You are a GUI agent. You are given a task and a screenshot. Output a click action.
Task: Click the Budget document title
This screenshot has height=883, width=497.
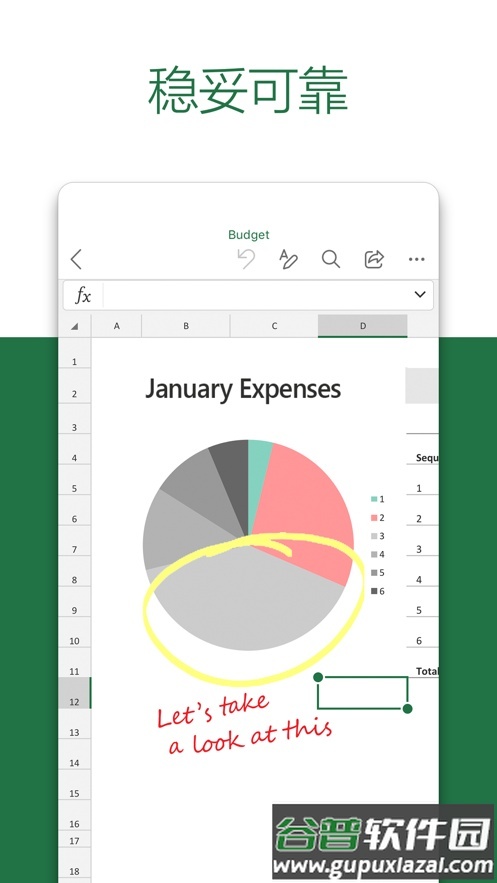(248, 235)
